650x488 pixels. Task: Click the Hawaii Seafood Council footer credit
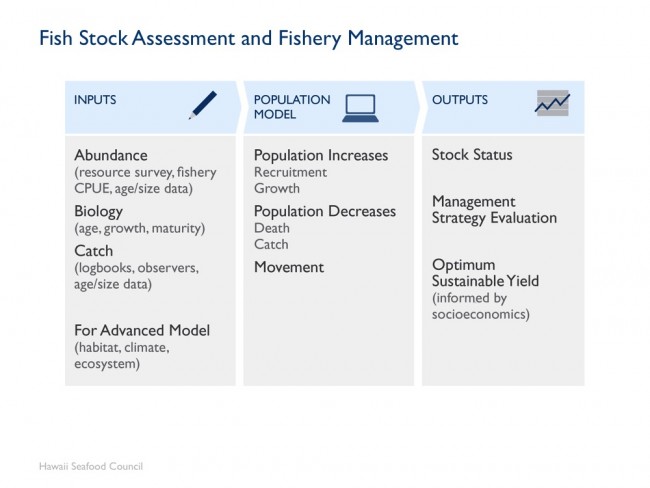[91, 466]
